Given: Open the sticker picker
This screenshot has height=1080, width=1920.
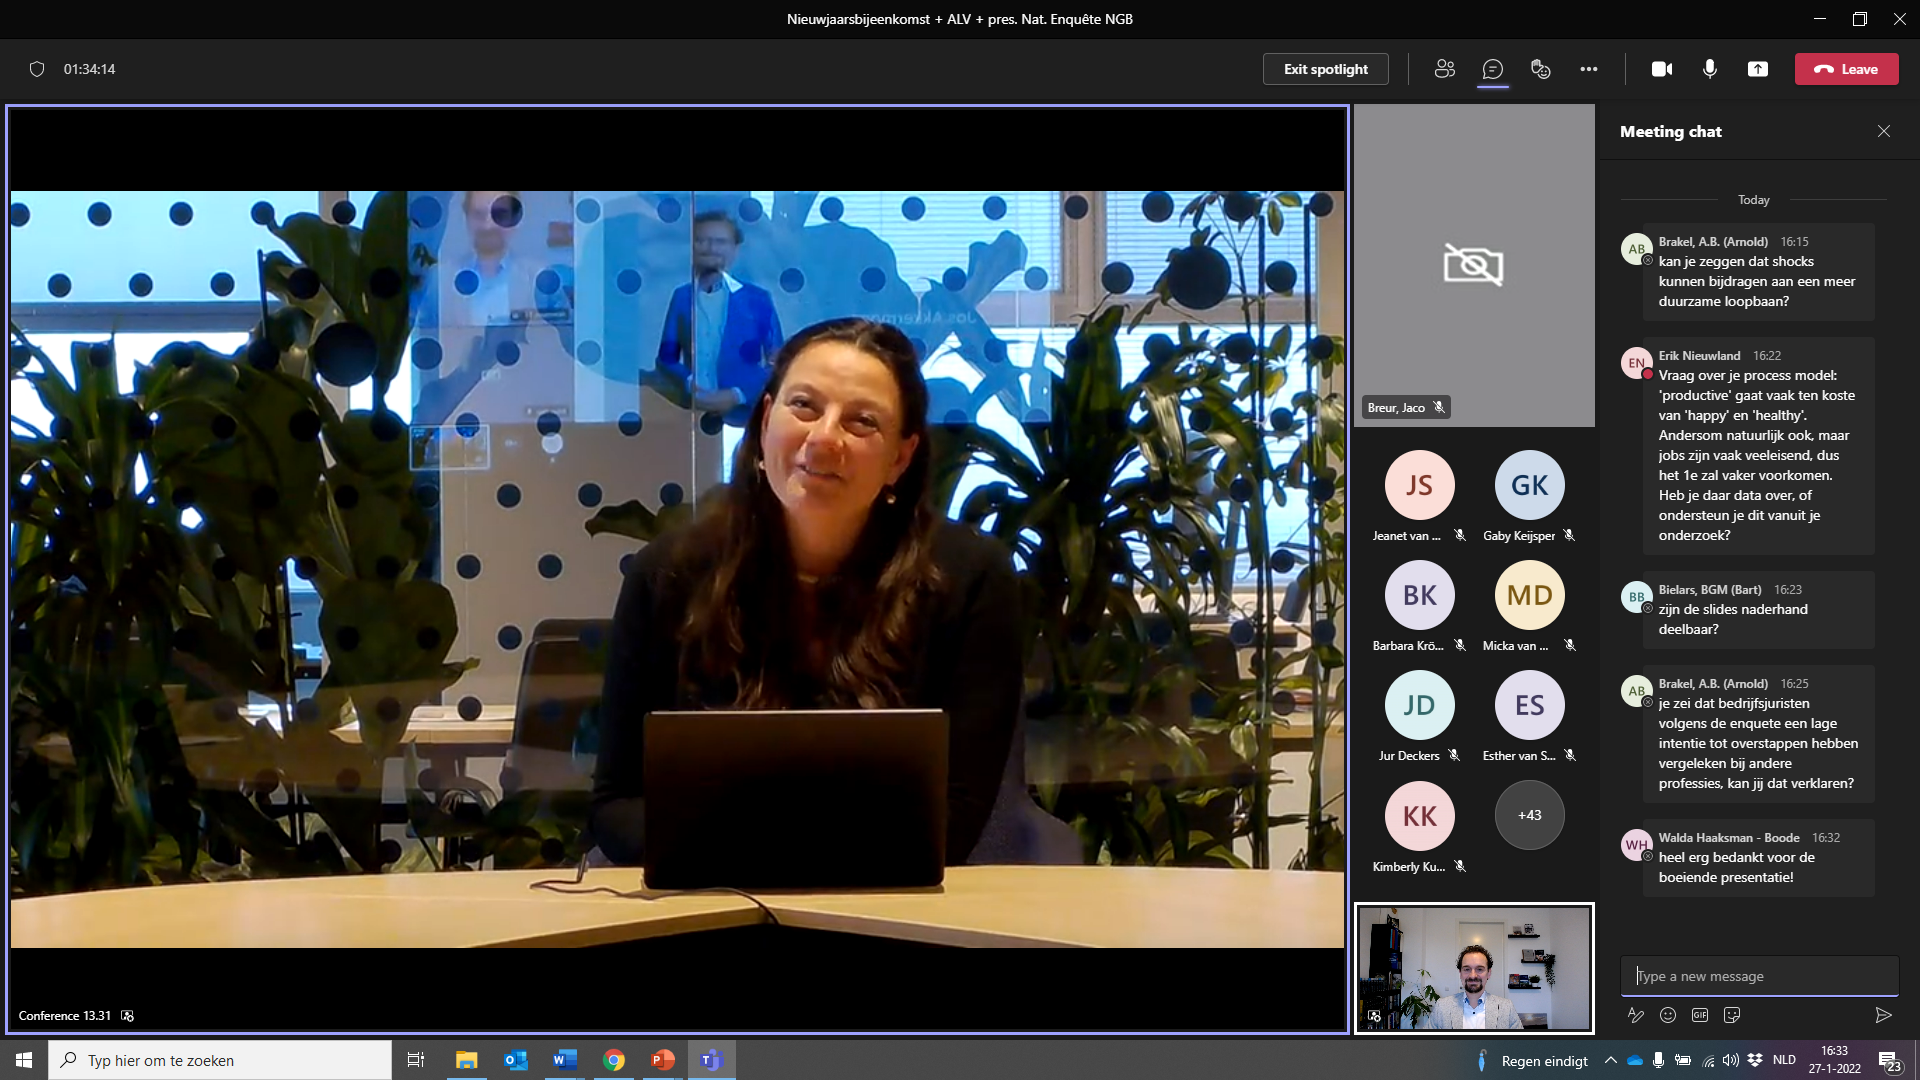Looking at the screenshot, I should point(1732,1015).
